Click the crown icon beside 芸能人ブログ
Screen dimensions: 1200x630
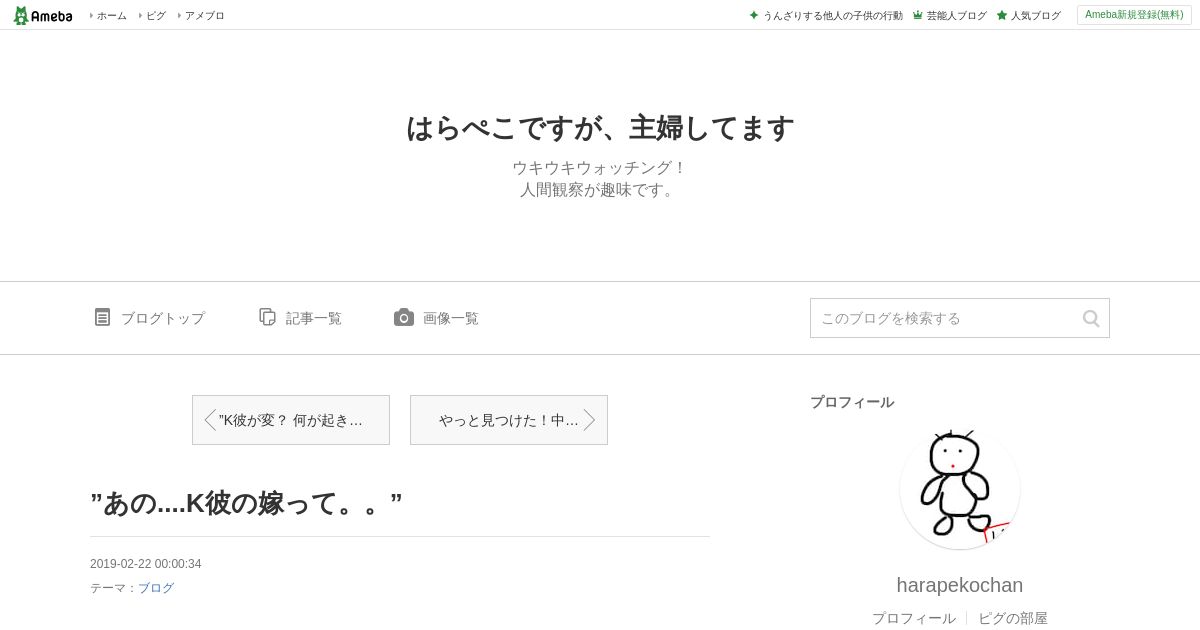click(x=918, y=15)
